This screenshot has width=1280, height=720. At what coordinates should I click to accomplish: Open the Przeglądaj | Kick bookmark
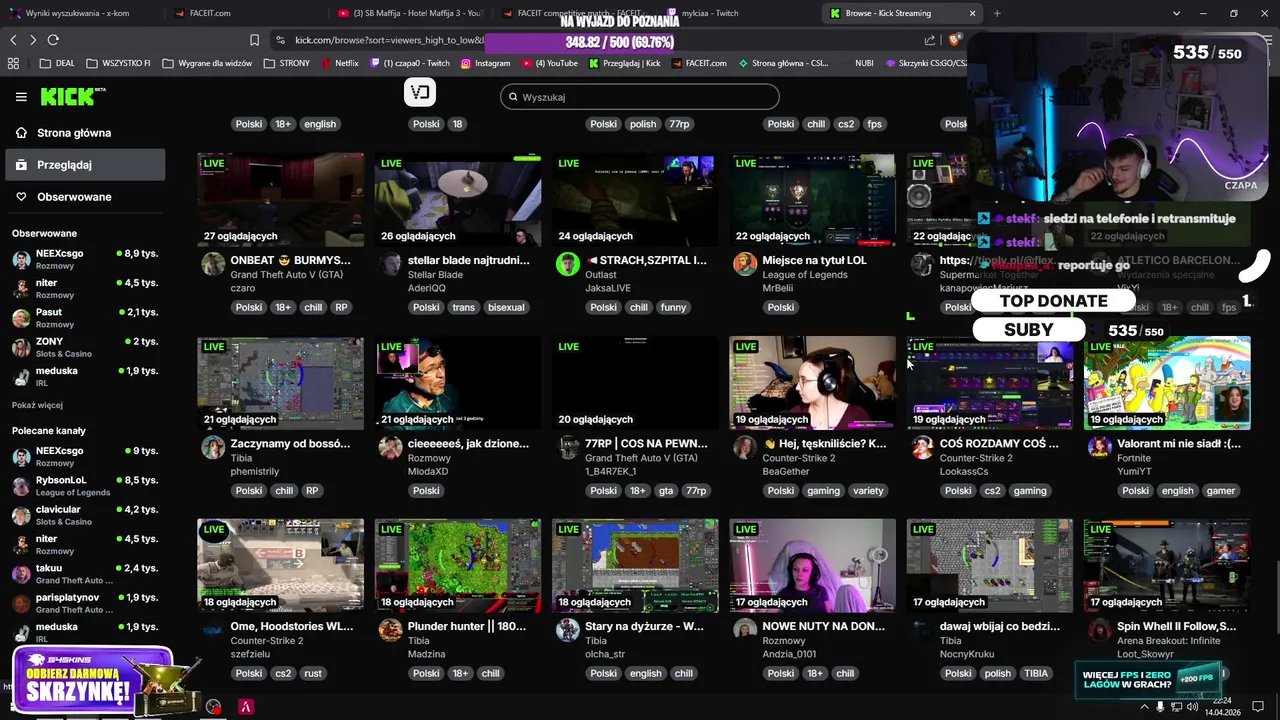[625, 63]
